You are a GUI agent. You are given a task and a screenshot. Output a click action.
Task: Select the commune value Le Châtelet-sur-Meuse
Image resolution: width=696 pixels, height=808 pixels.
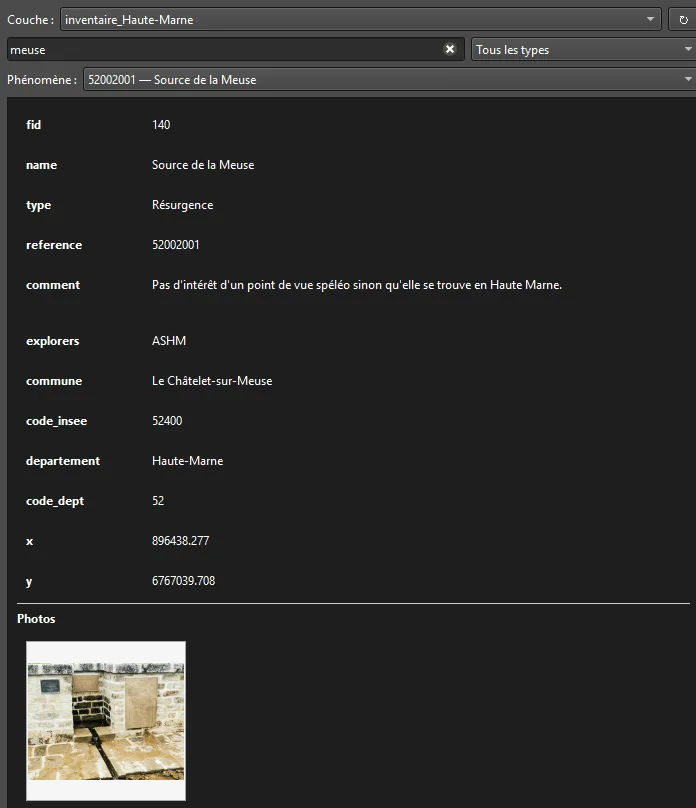pos(212,381)
